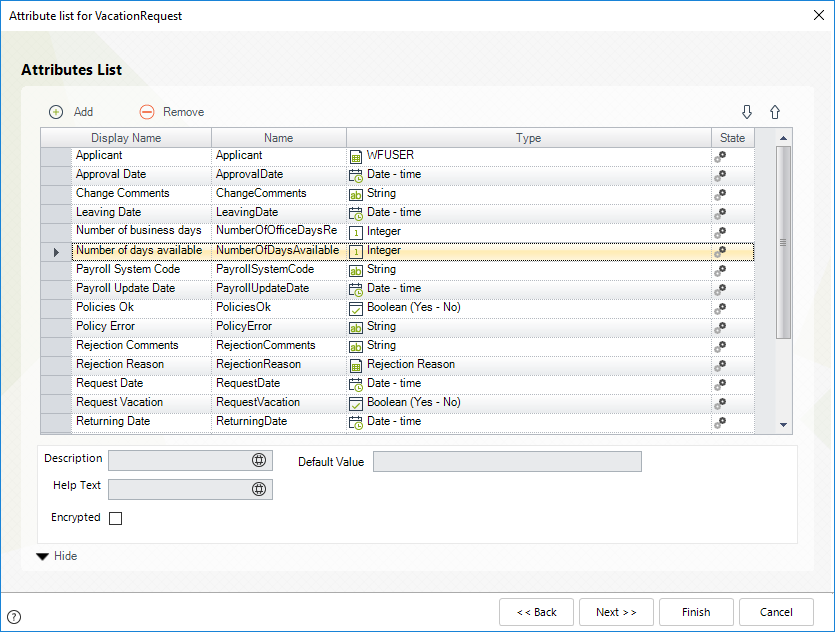Click Boolean type icon in Policies Ok row
Viewport: 835px width, 632px height.
pyautogui.click(x=356, y=308)
